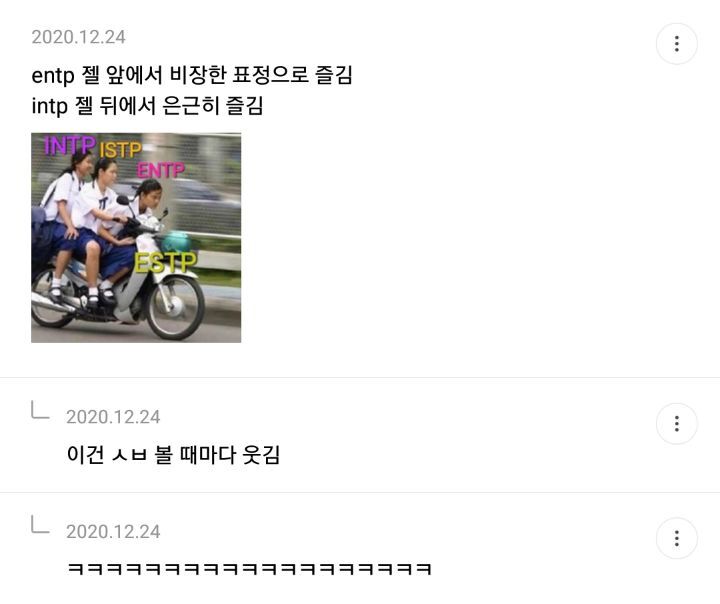
Task: Click the pink ENTP label in the image
Action: pyautogui.click(x=161, y=170)
